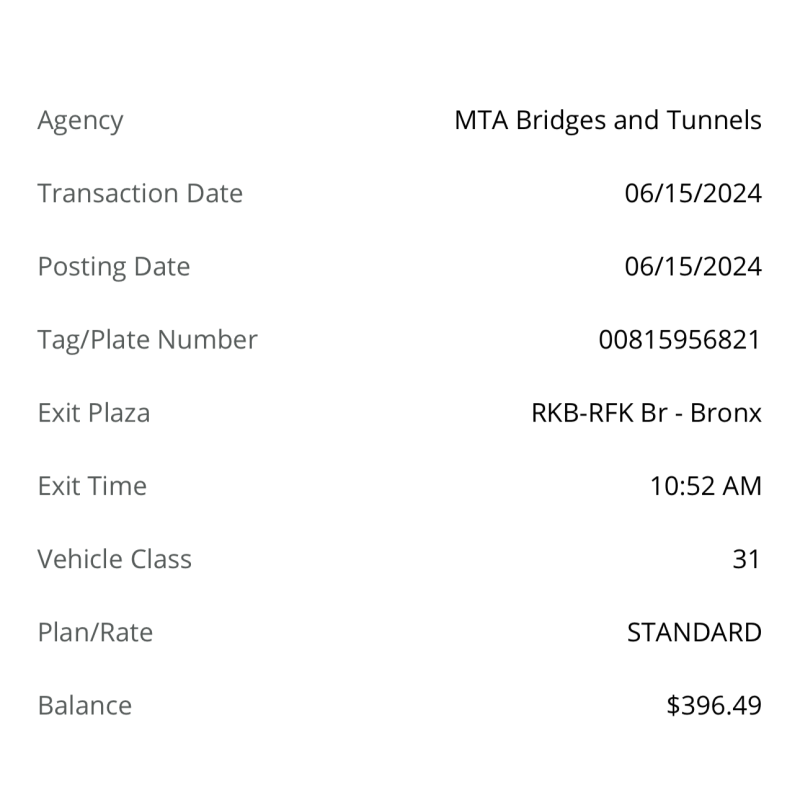The height and width of the screenshot is (800, 800).
Task: Select the Posting Date value 06/15/2024
Action: (x=693, y=266)
